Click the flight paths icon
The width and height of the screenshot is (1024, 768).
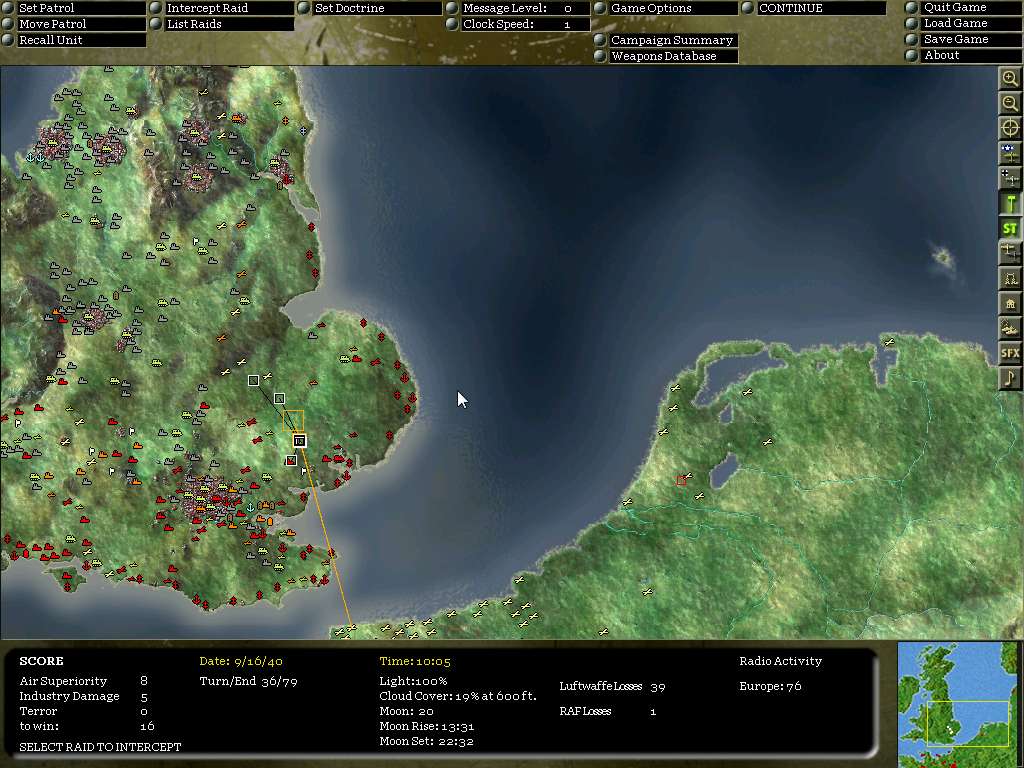(1010, 253)
